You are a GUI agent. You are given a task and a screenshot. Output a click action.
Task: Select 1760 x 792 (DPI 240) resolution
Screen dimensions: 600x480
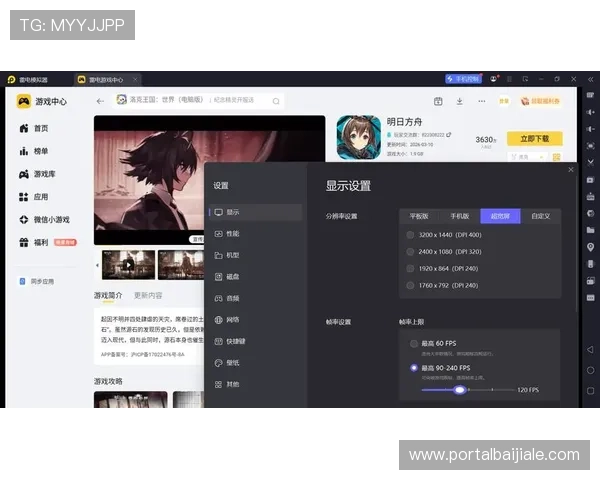[x=442, y=285]
